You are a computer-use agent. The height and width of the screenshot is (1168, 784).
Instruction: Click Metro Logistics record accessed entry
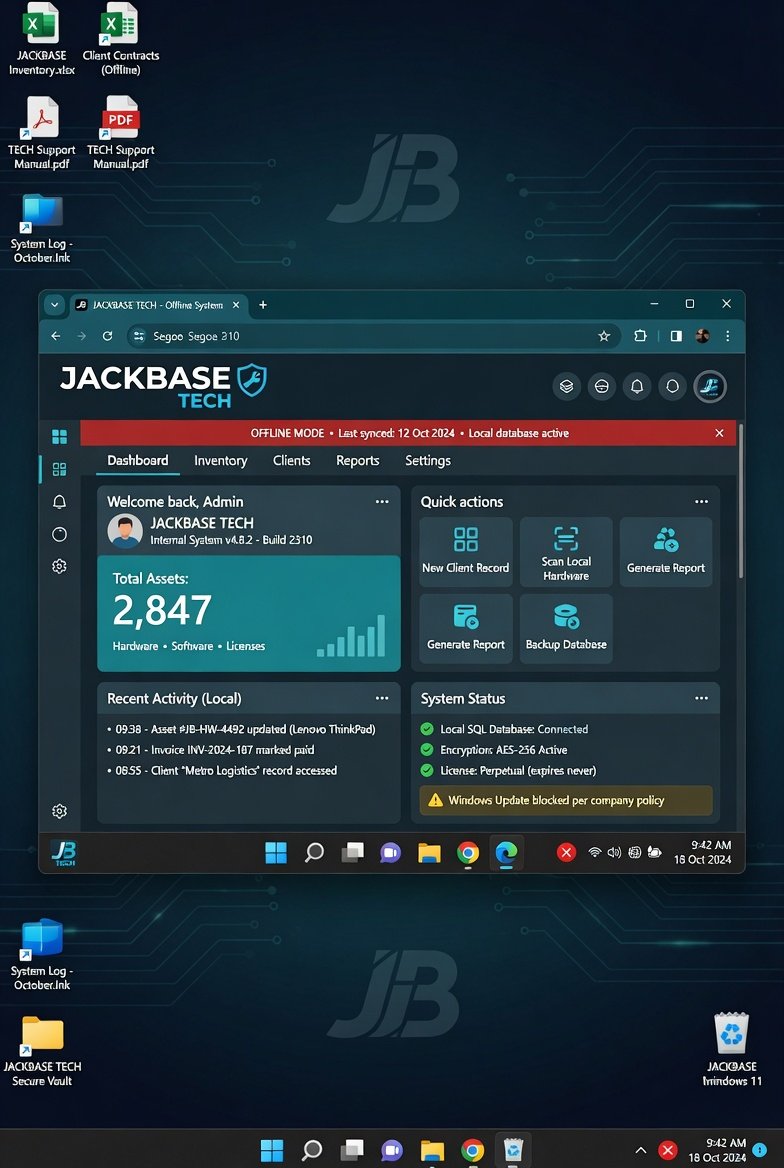click(x=222, y=770)
